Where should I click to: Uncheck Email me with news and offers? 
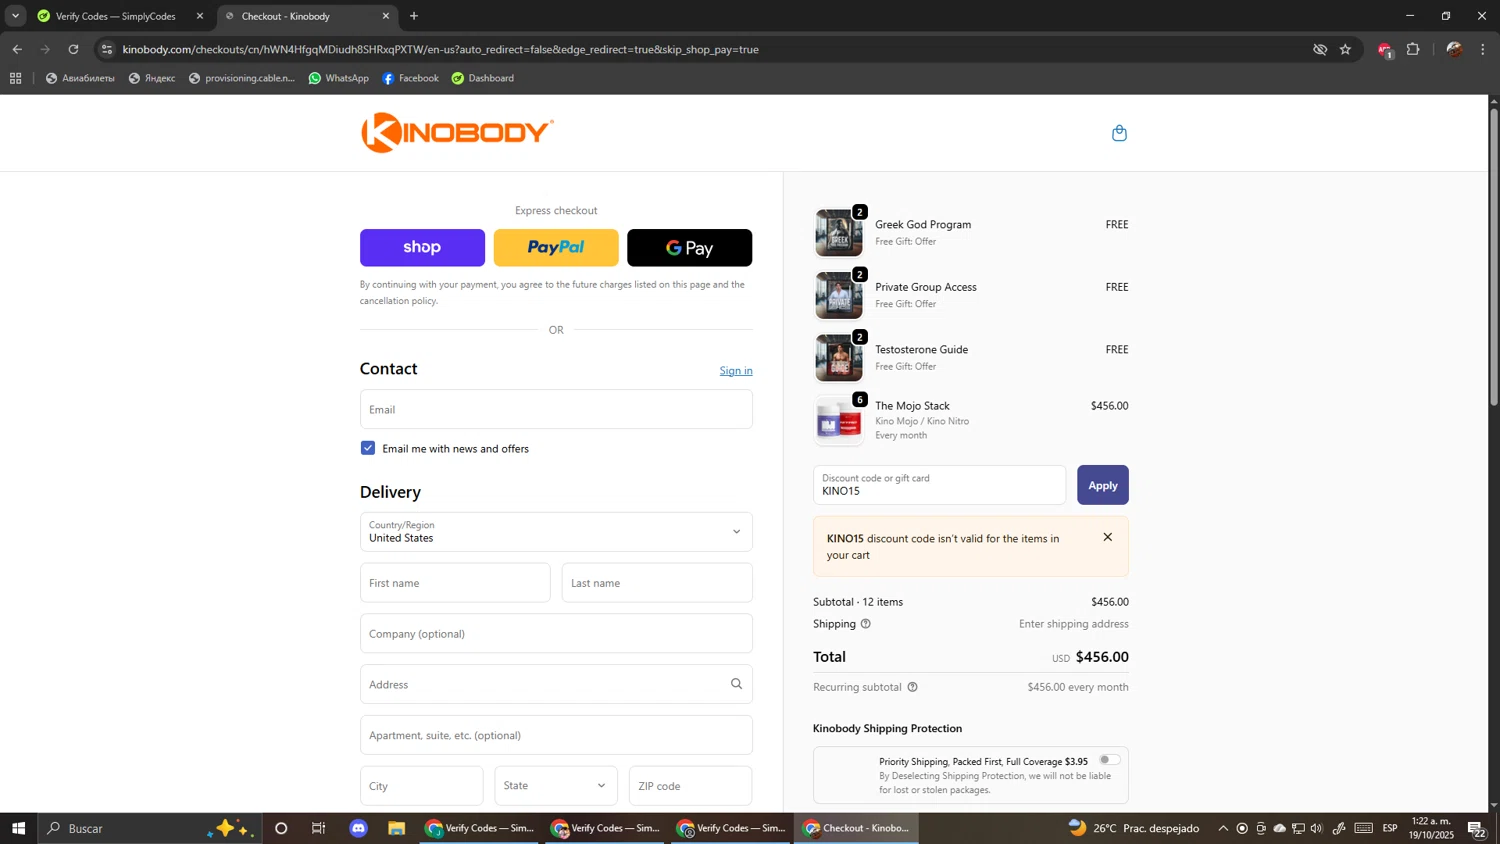pyautogui.click(x=368, y=448)
